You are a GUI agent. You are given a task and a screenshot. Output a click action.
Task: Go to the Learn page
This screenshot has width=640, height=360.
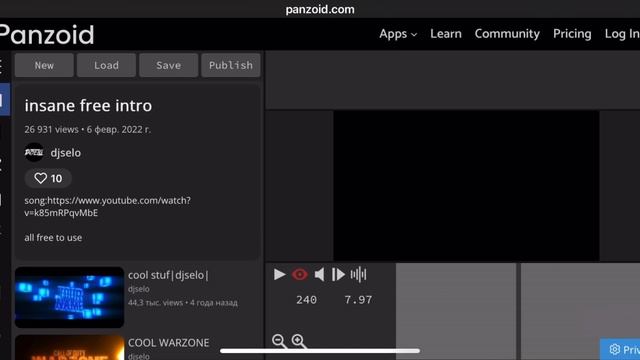pos(446,33)
